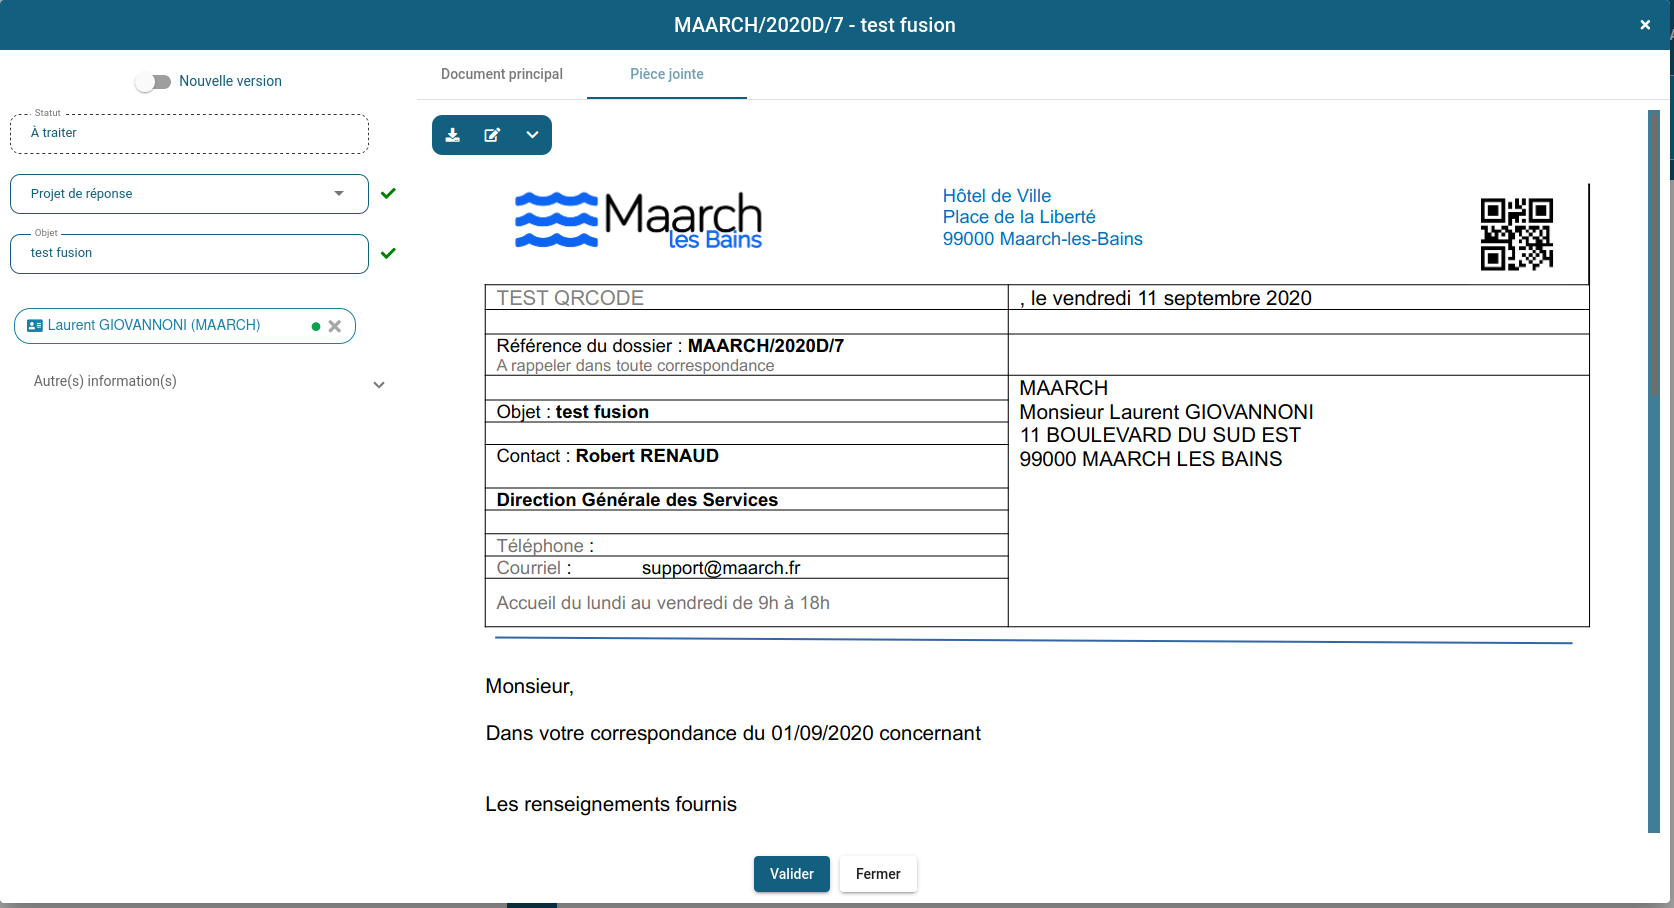Open the Projet de réponse dropdown
The image size is (1674, 908).
coord(189,194)
